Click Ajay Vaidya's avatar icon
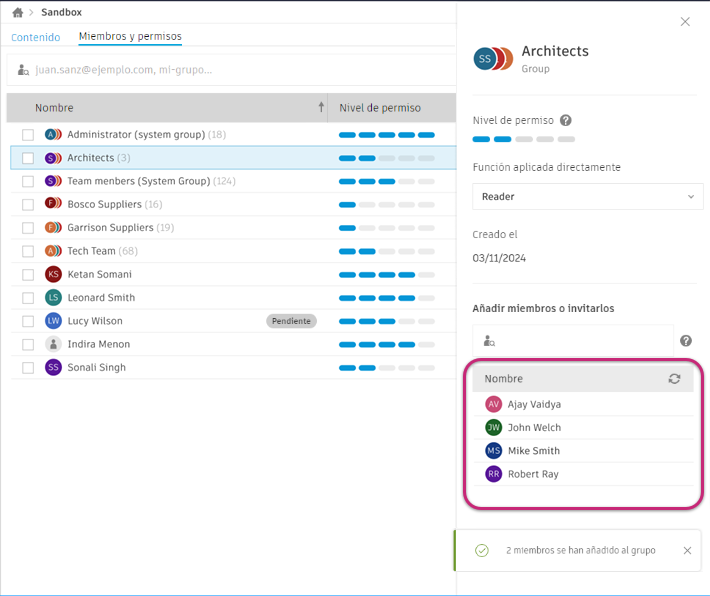The height and width of the screenshot is (596, 710). click(x=493, y=404)
